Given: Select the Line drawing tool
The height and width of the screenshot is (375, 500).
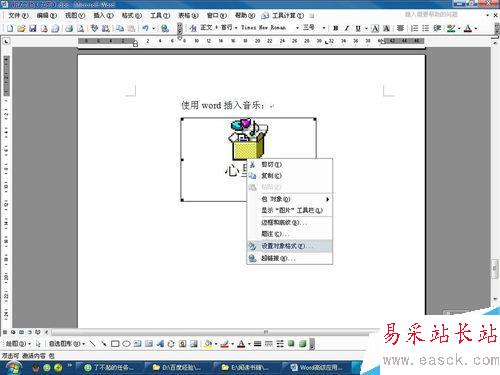Looking at the screenshot, I should 93,344.
